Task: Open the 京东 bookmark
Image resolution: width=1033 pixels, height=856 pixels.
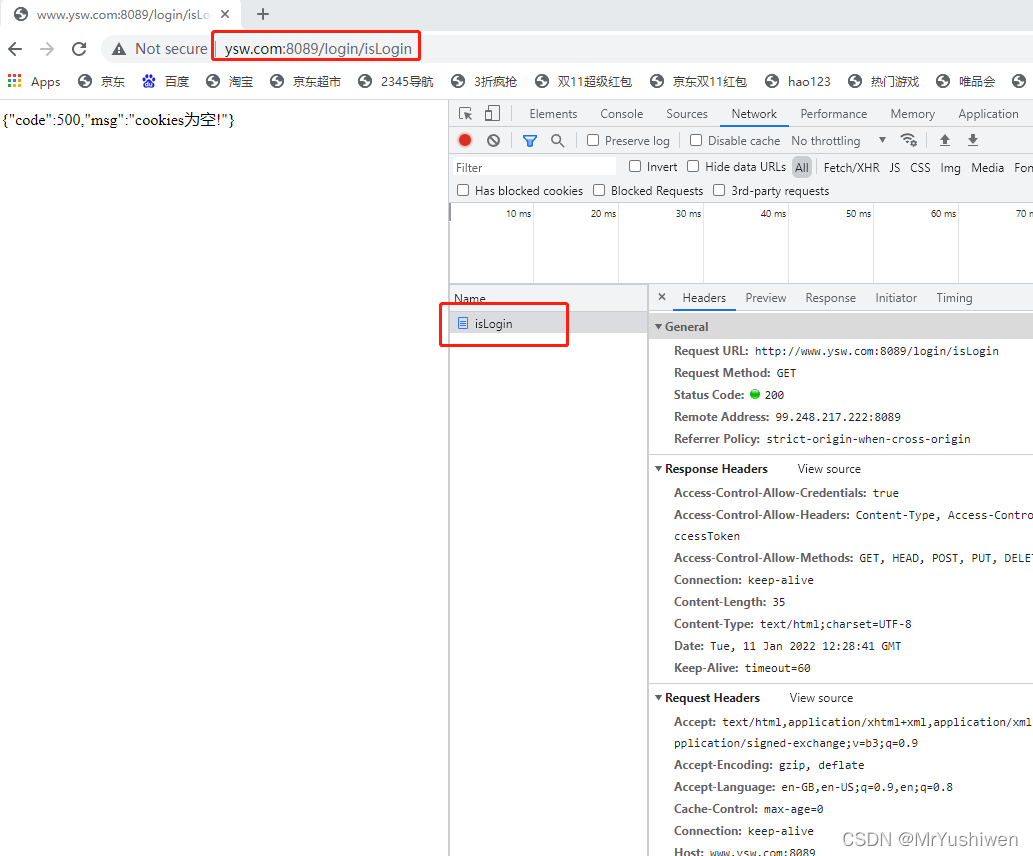Action: [101, 82]
